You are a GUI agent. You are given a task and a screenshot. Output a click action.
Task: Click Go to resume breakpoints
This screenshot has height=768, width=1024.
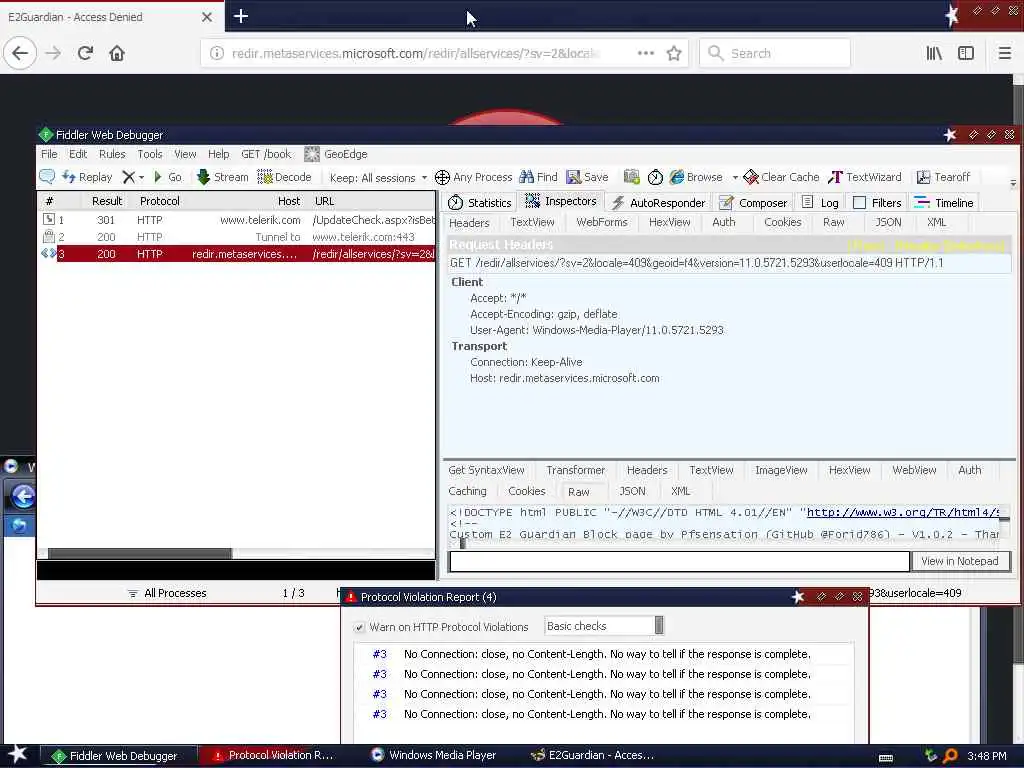click(168, 177)
